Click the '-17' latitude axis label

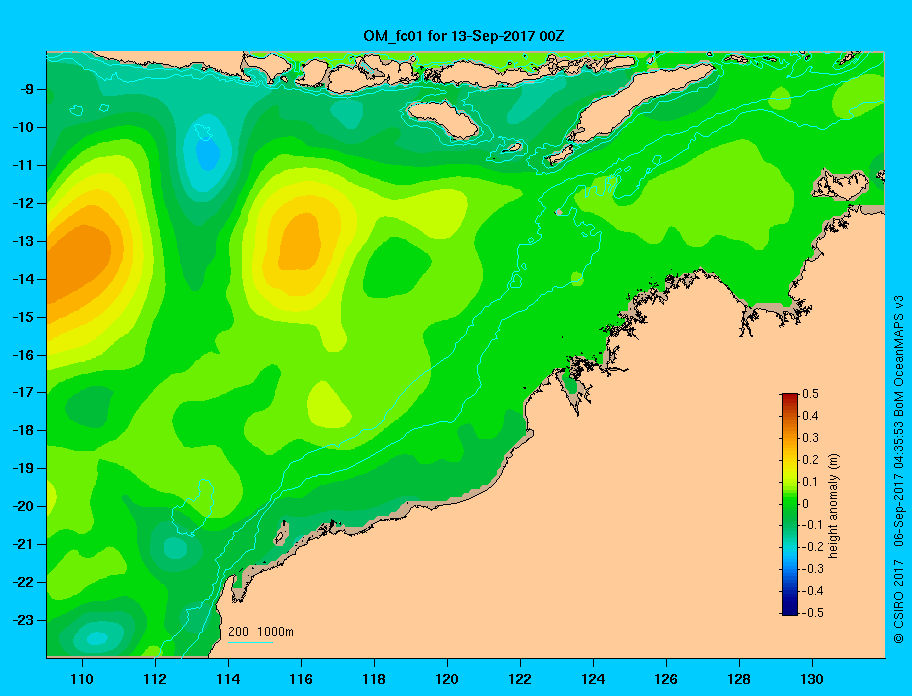tap(23, 392)
